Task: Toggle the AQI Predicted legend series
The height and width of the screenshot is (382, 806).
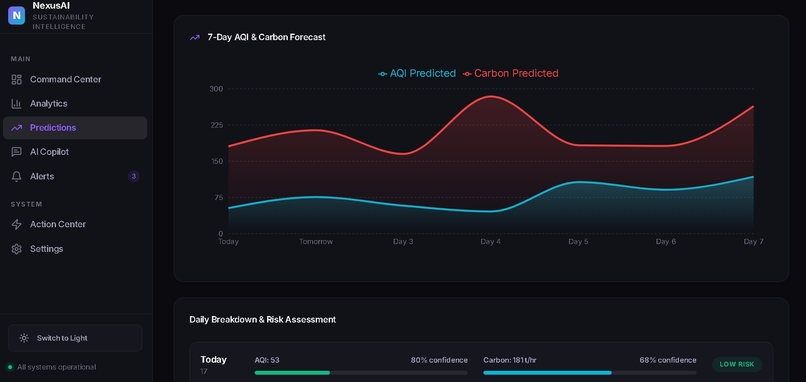Action: click(x=417, y=74)
